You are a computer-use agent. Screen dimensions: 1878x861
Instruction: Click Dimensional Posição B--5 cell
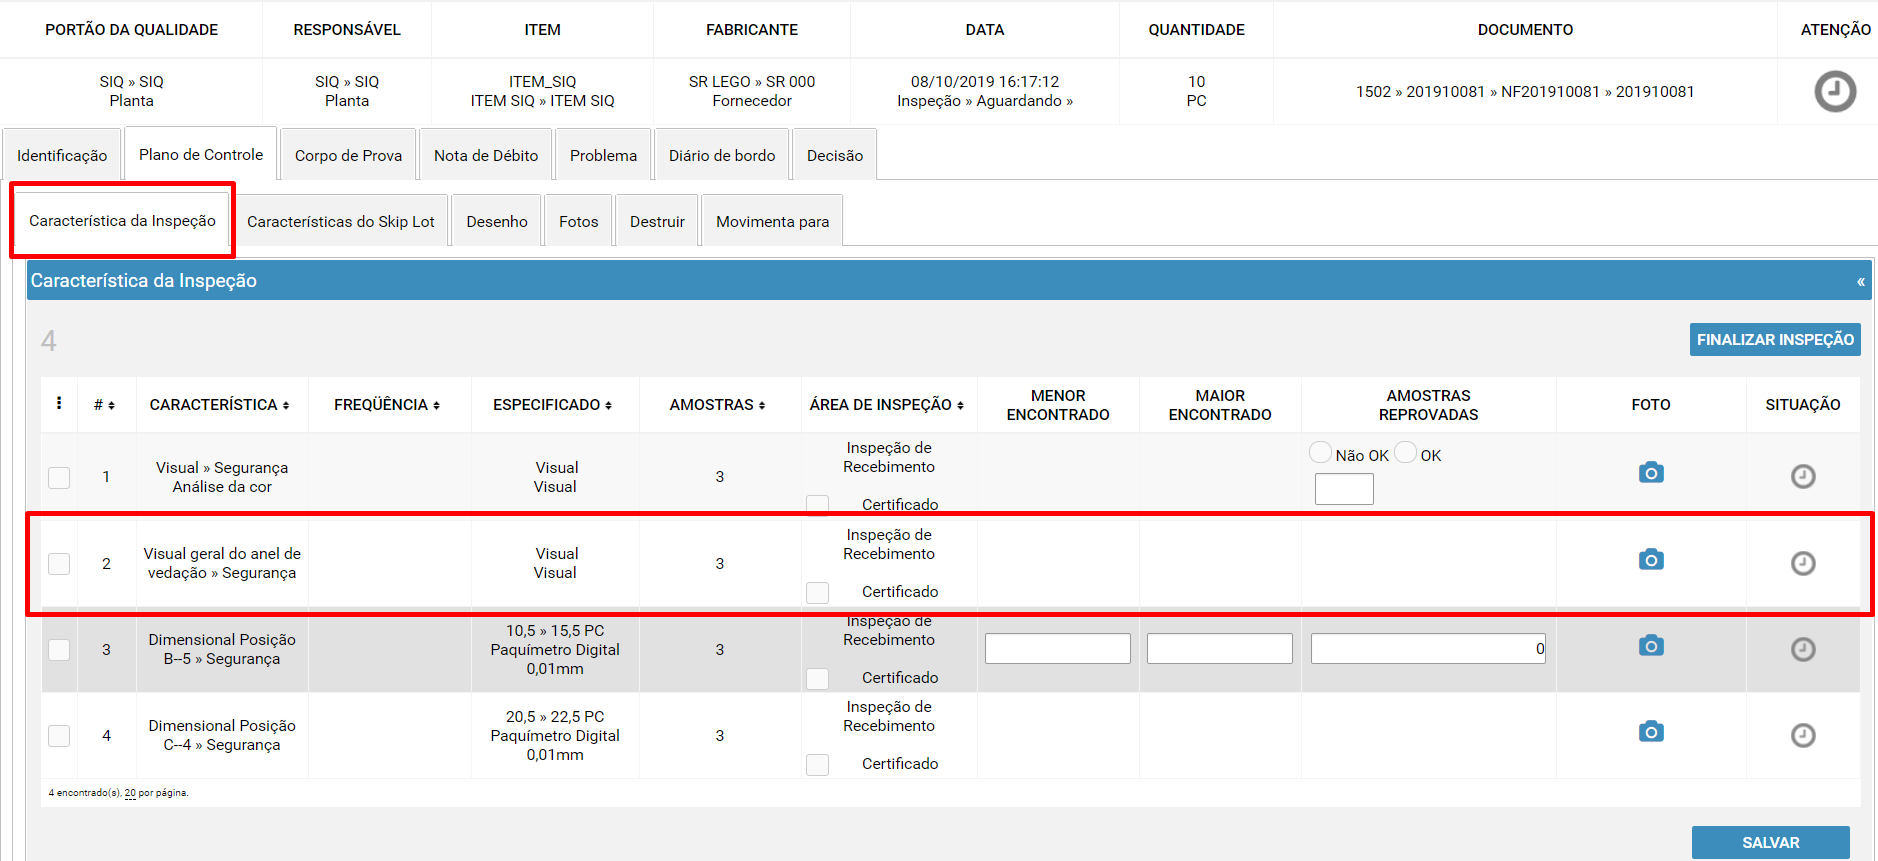222,649
